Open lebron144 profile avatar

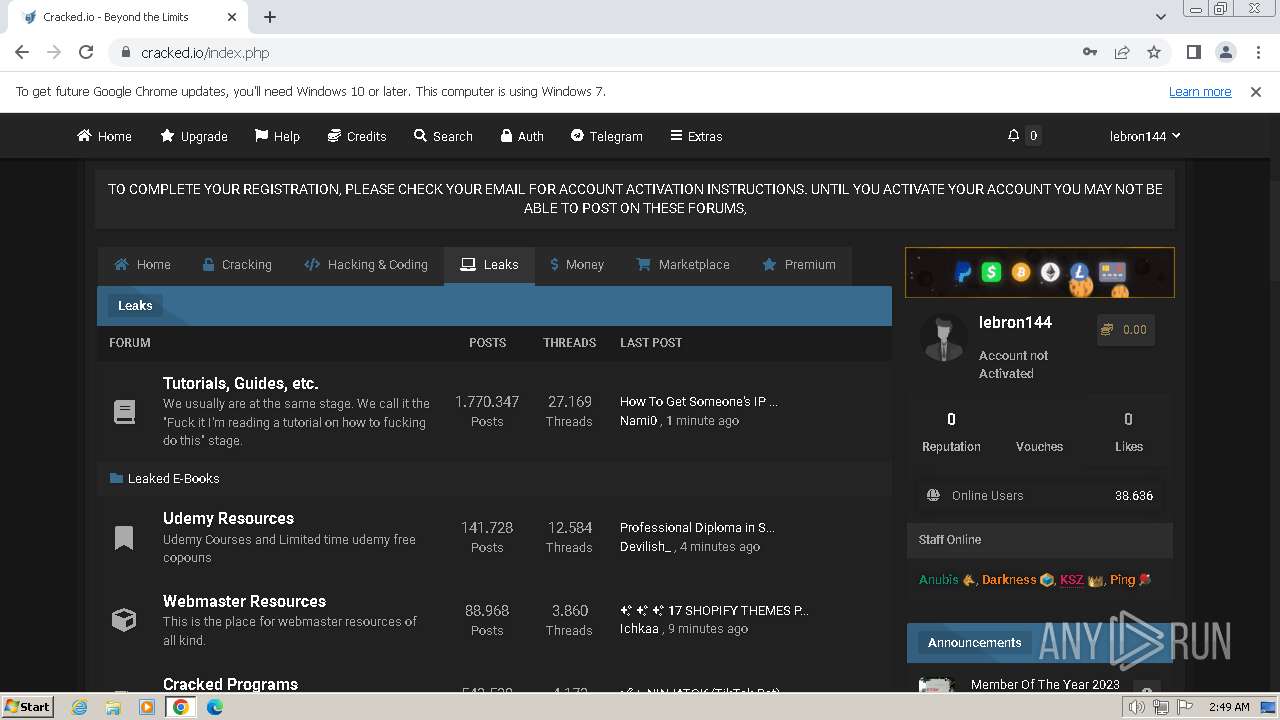point(944,339)
